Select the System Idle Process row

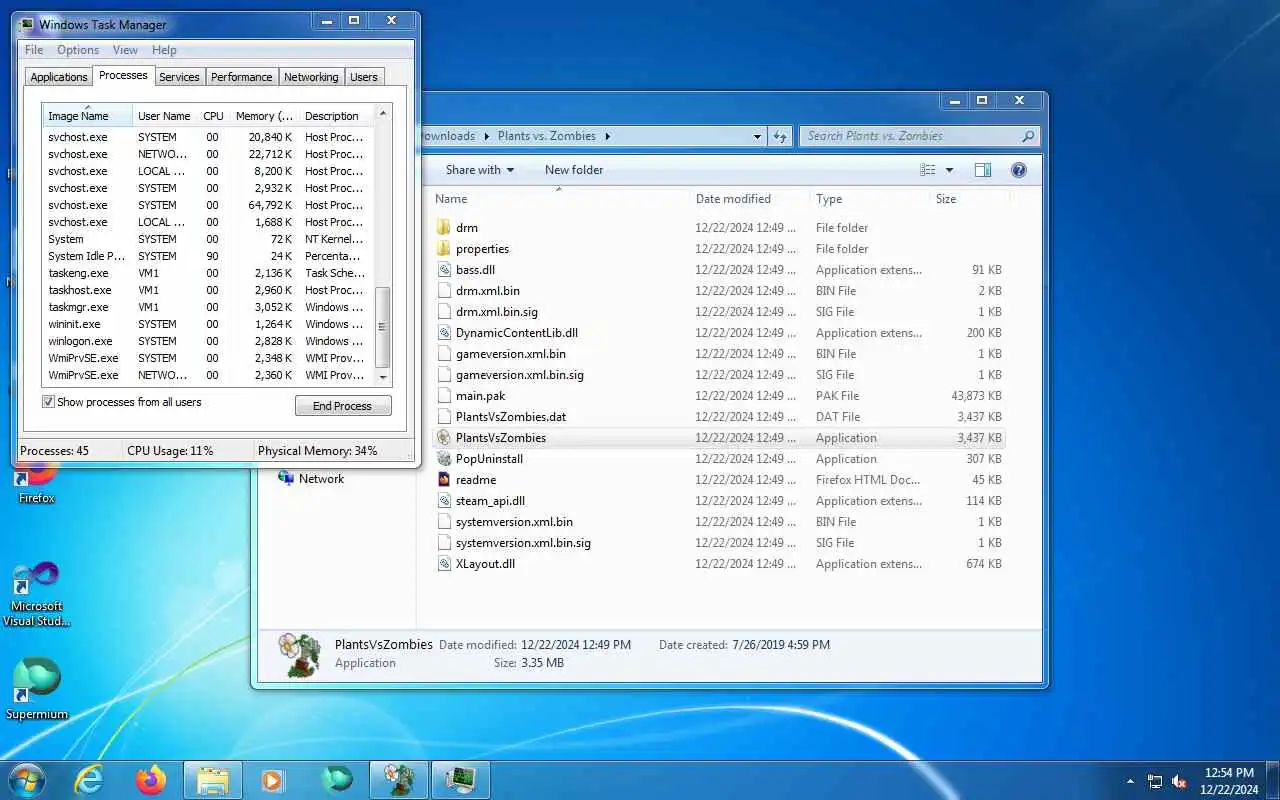click(208, 256)
